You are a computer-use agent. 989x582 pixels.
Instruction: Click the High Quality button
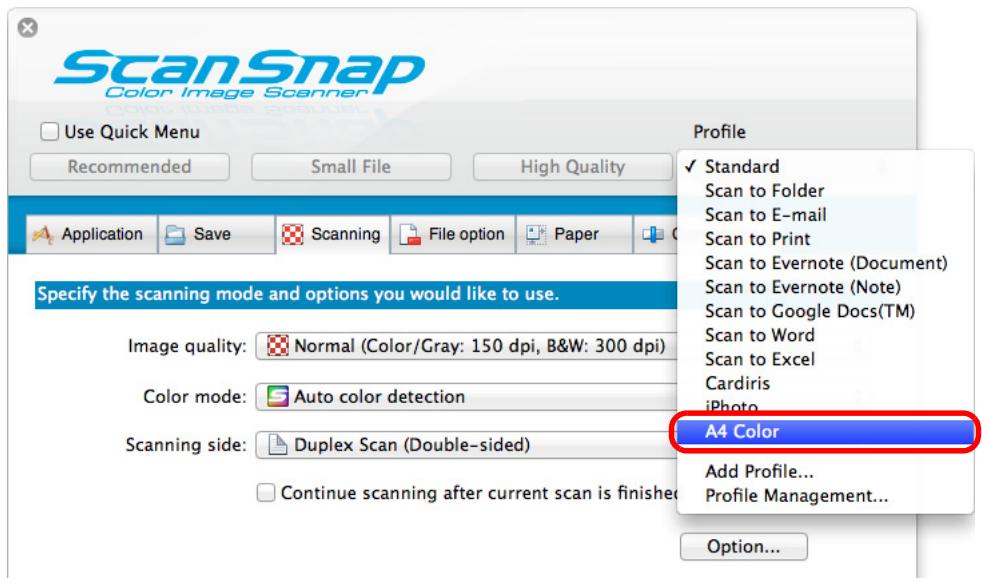point(573,166)
